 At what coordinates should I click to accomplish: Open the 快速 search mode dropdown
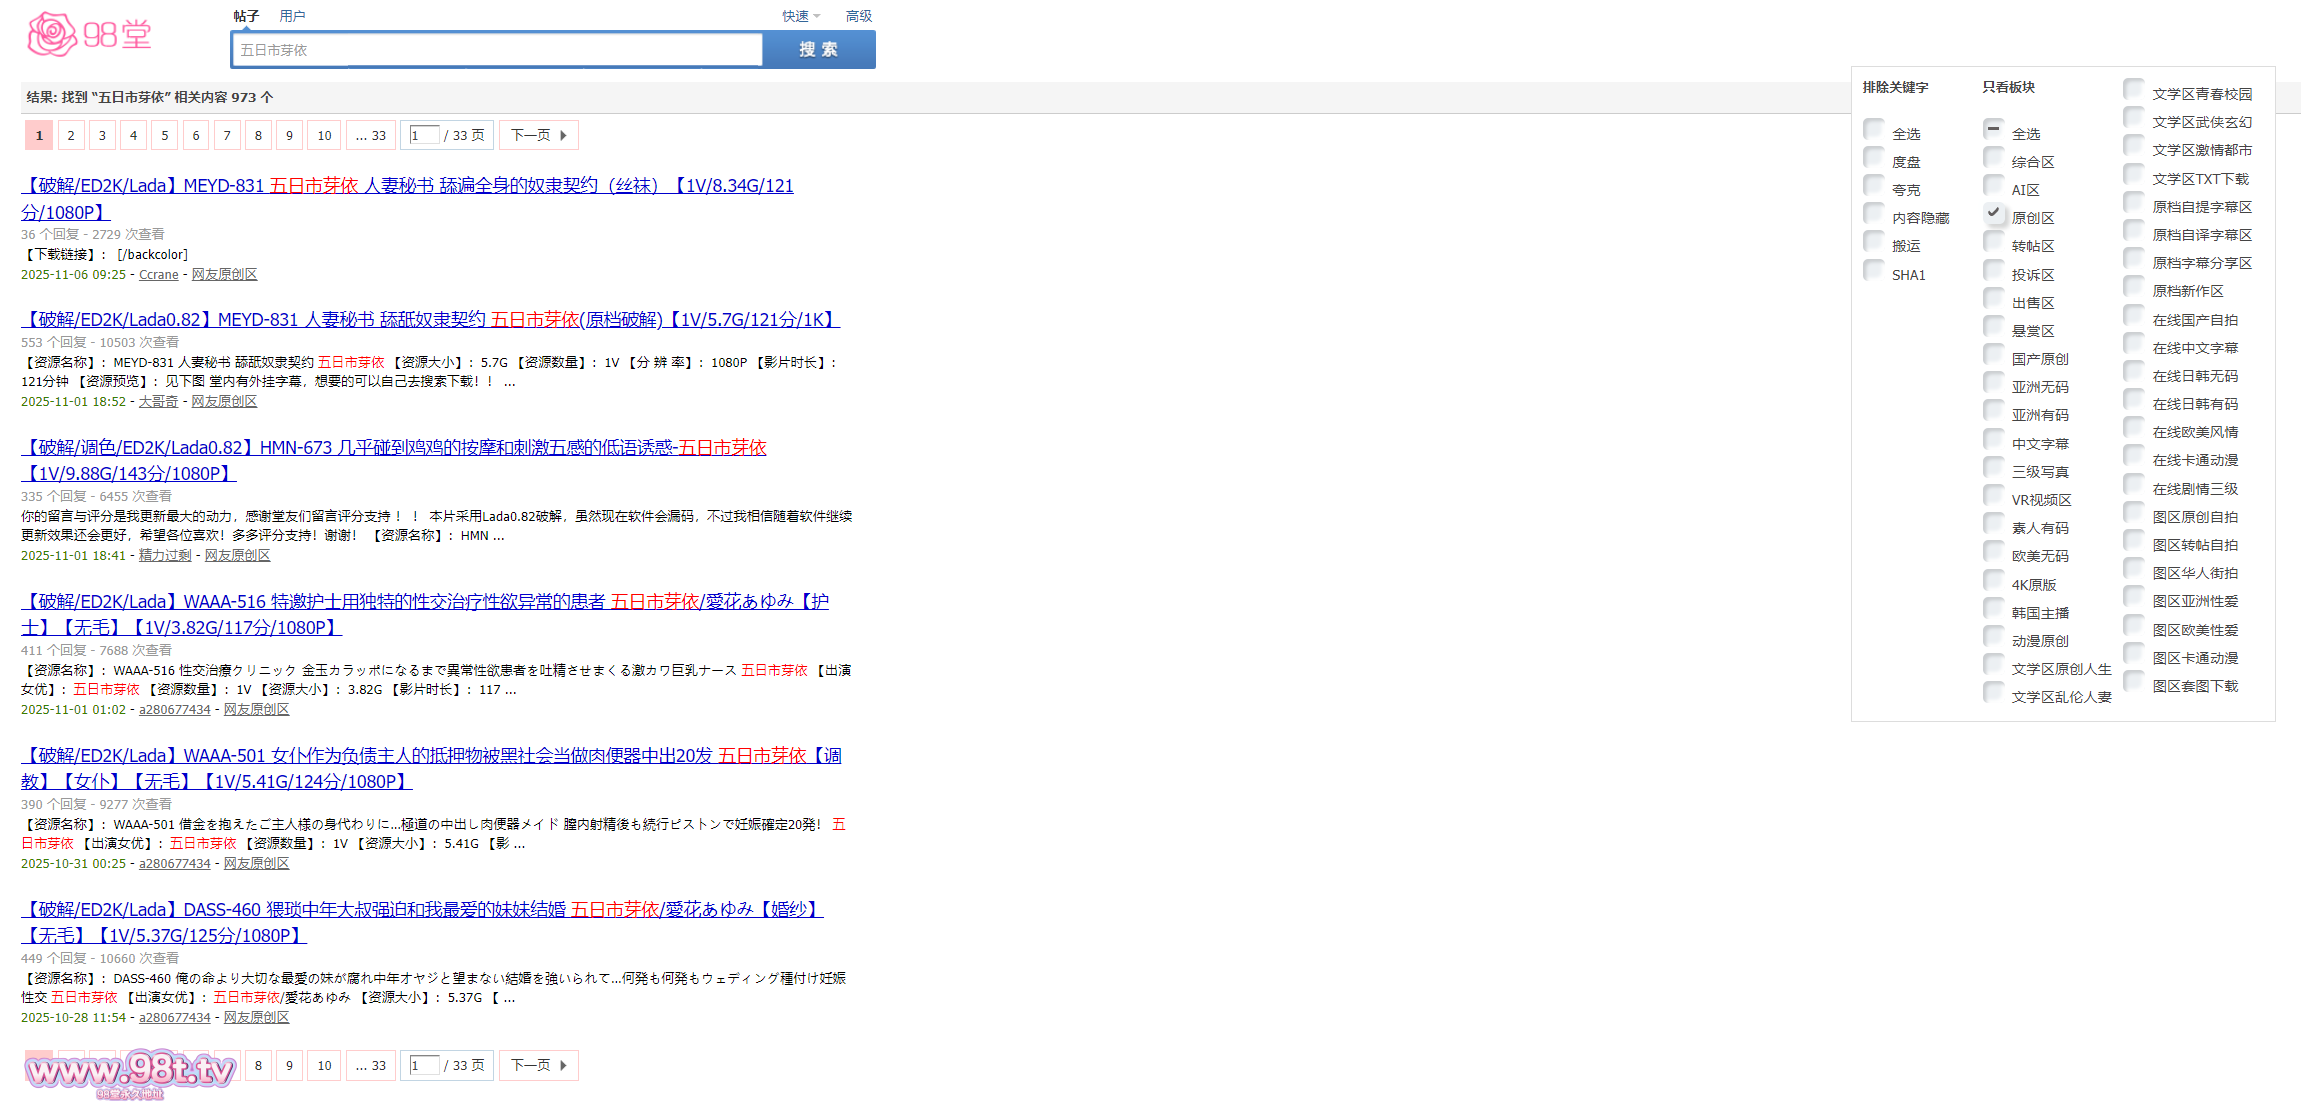[800, 16]
